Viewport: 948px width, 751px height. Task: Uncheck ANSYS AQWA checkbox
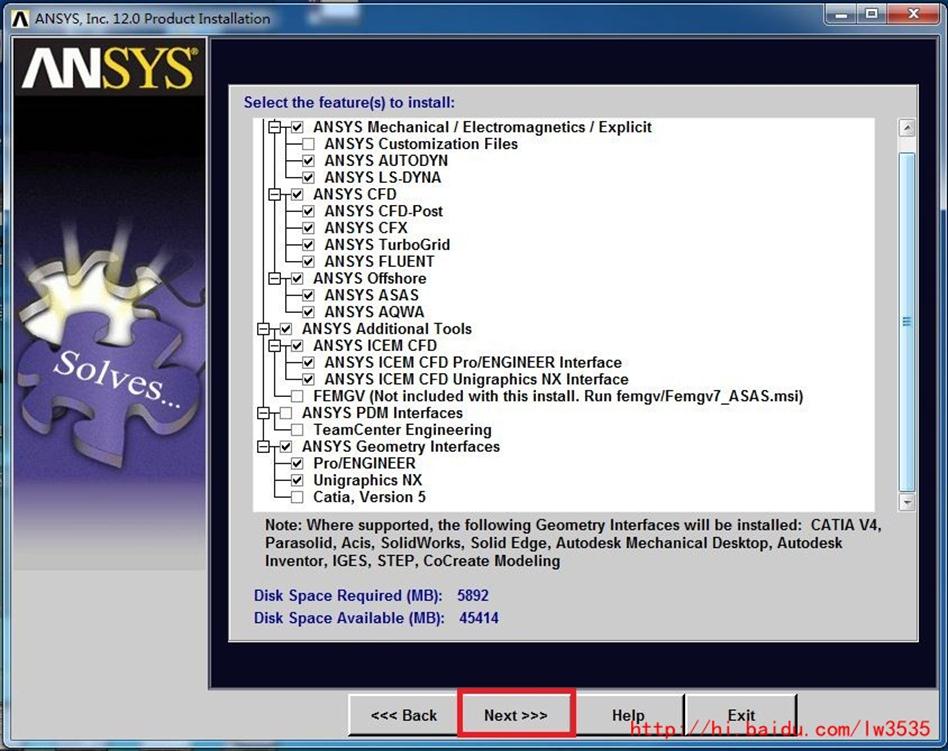(308, 312)
